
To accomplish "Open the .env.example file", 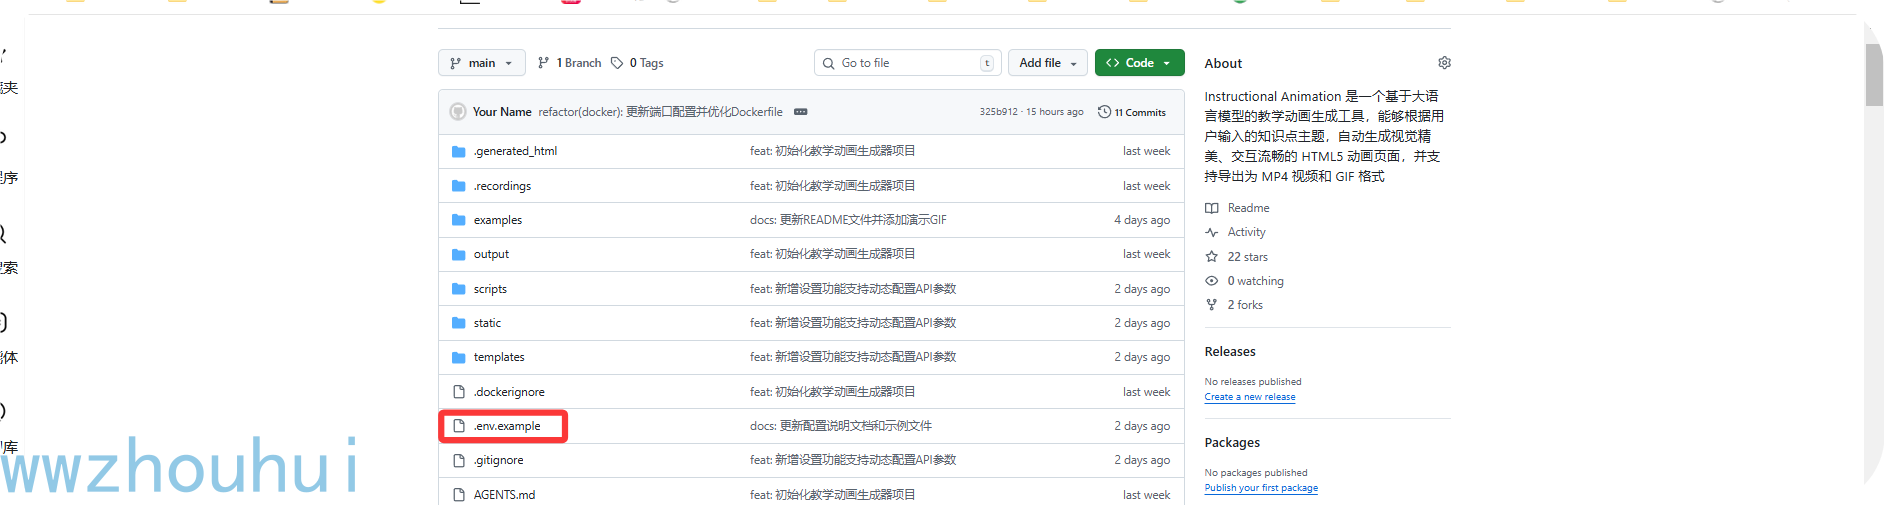I will (x=507, y=426).
